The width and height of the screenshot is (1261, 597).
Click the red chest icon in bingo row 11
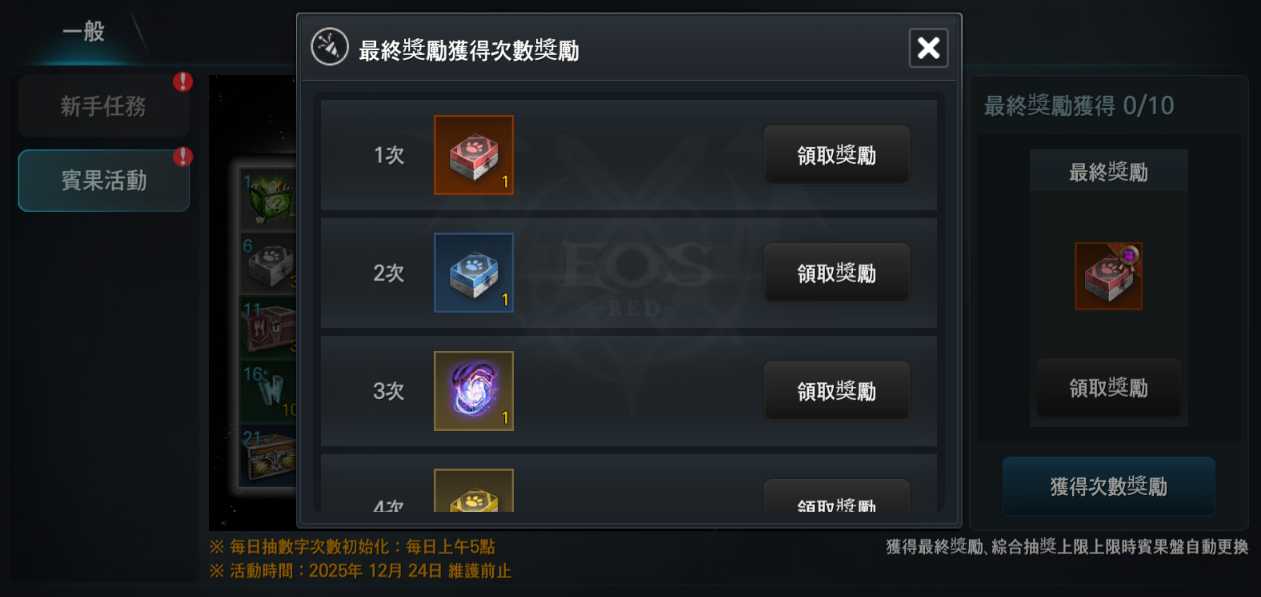(271, 328)
